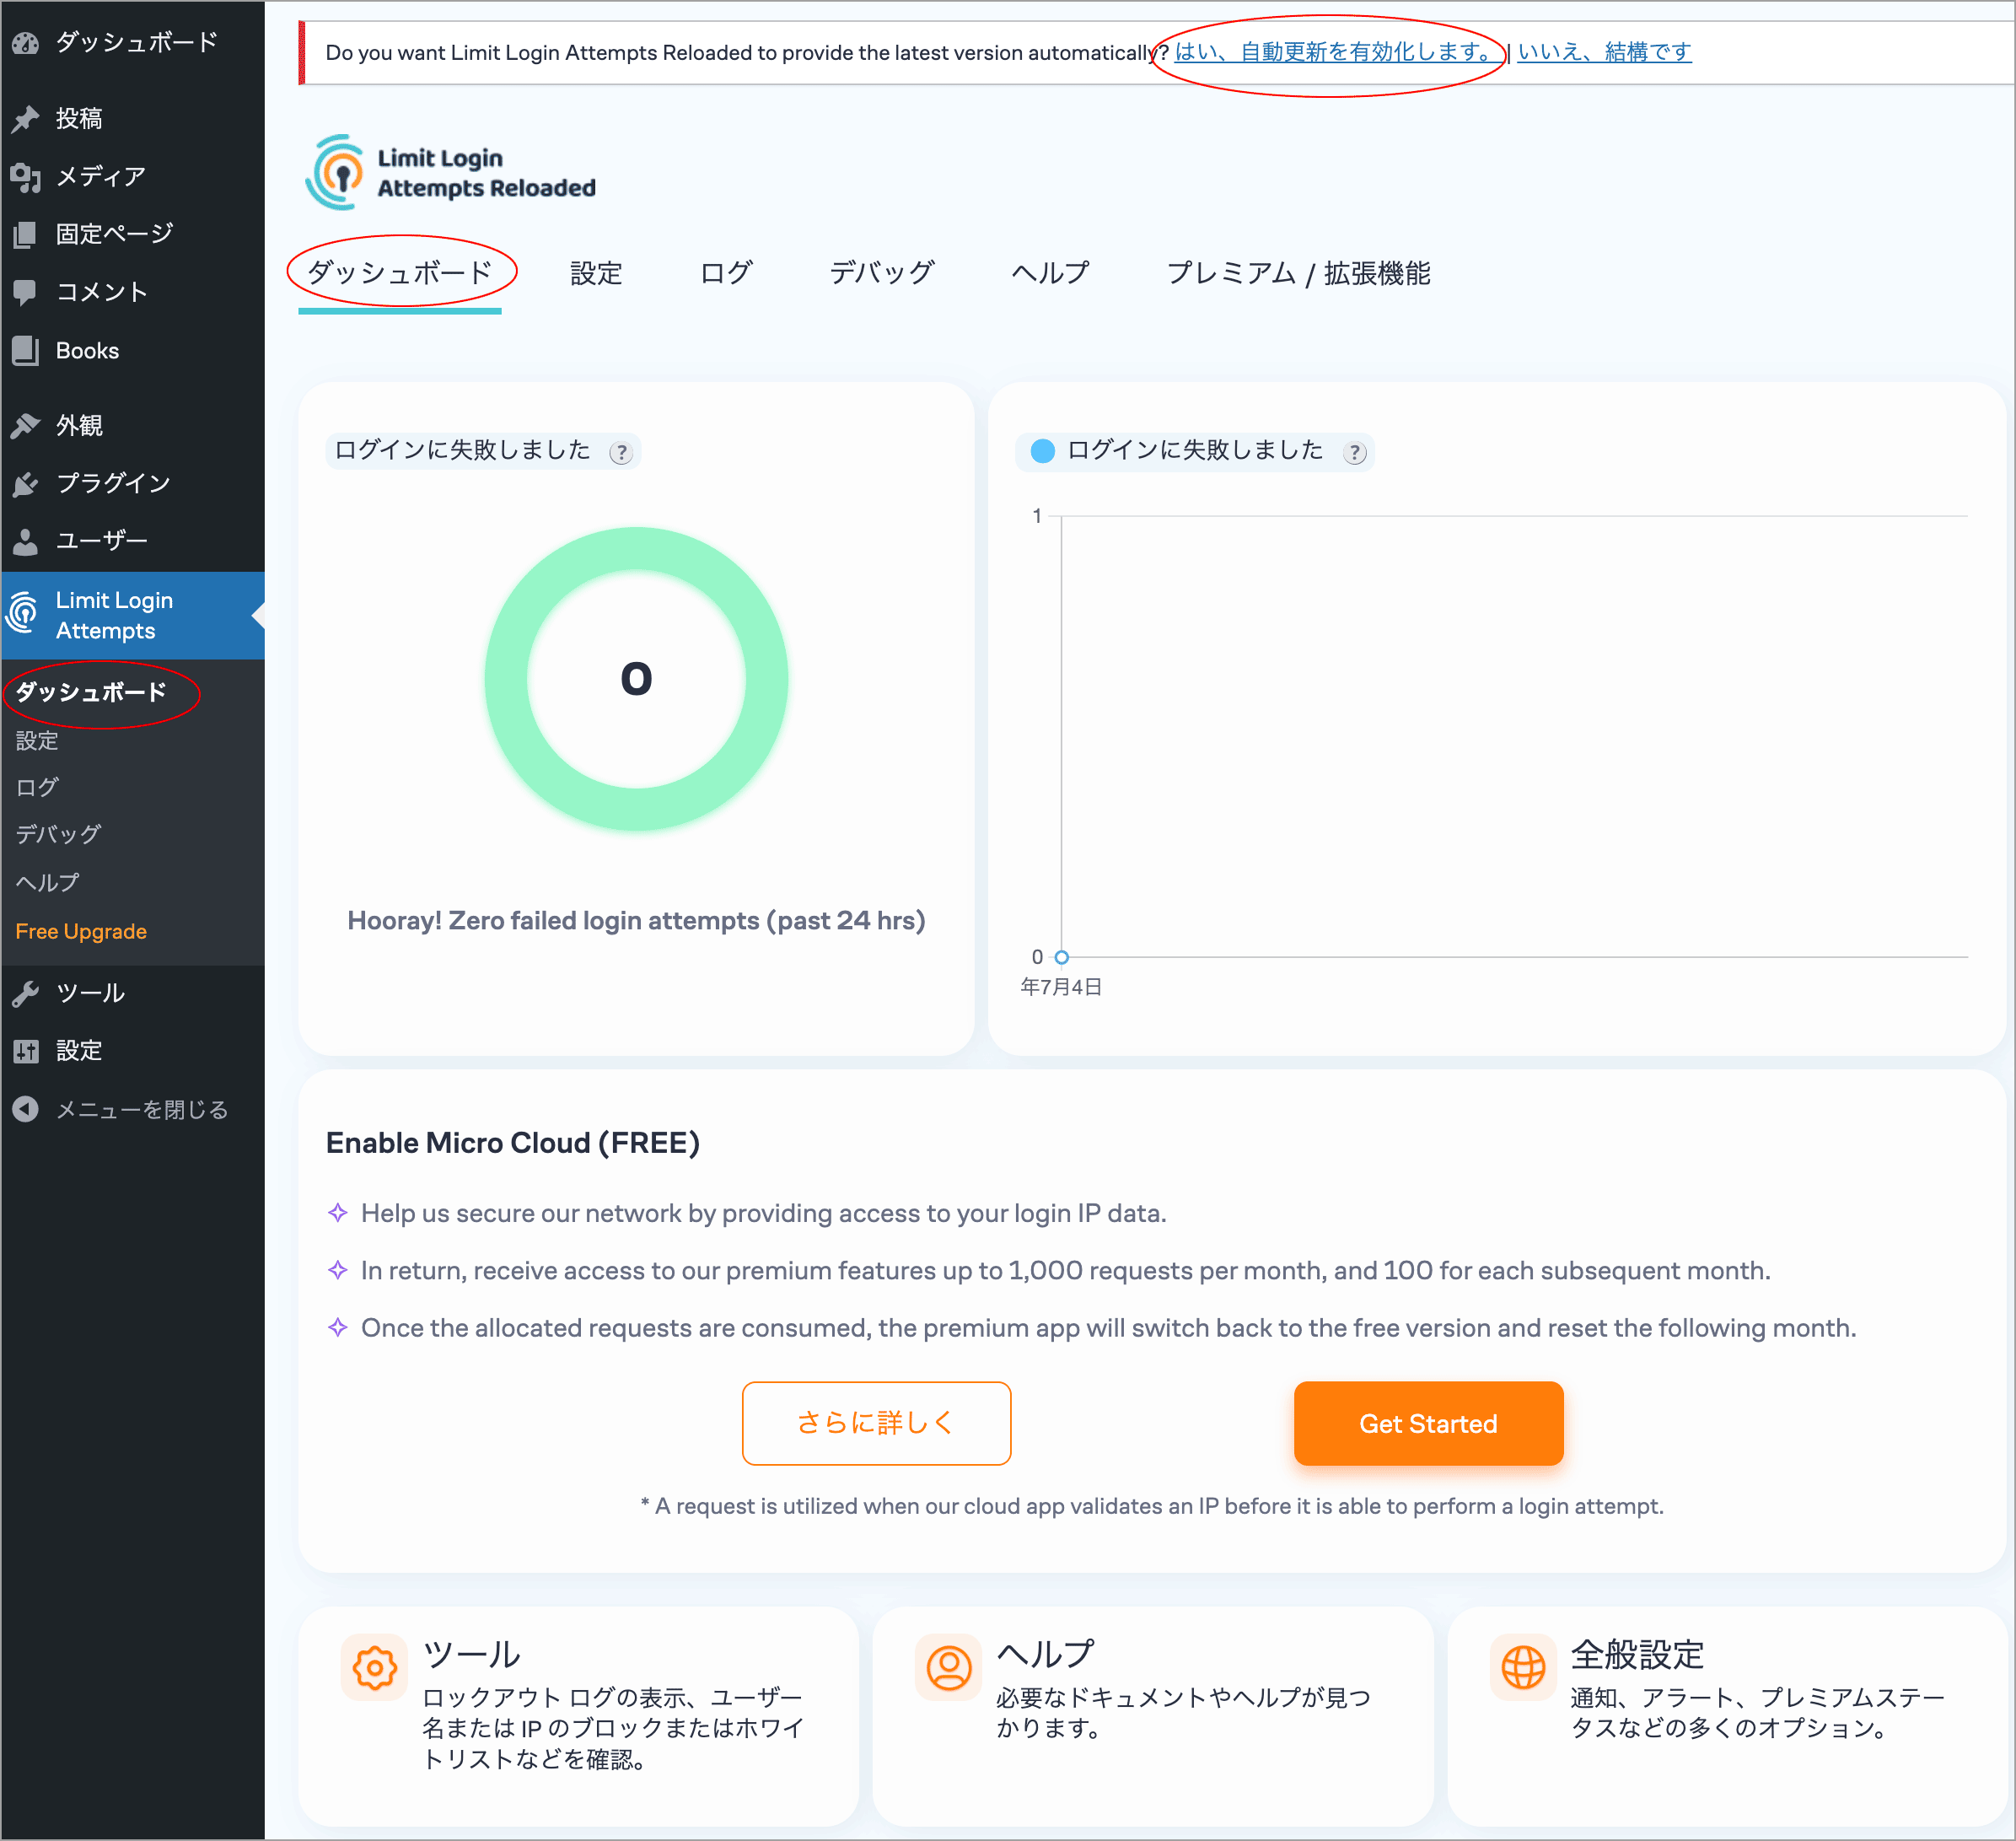Click the data point at 年7月4日 on chart
The image size is (2016, 1841).
point(1062,957)
